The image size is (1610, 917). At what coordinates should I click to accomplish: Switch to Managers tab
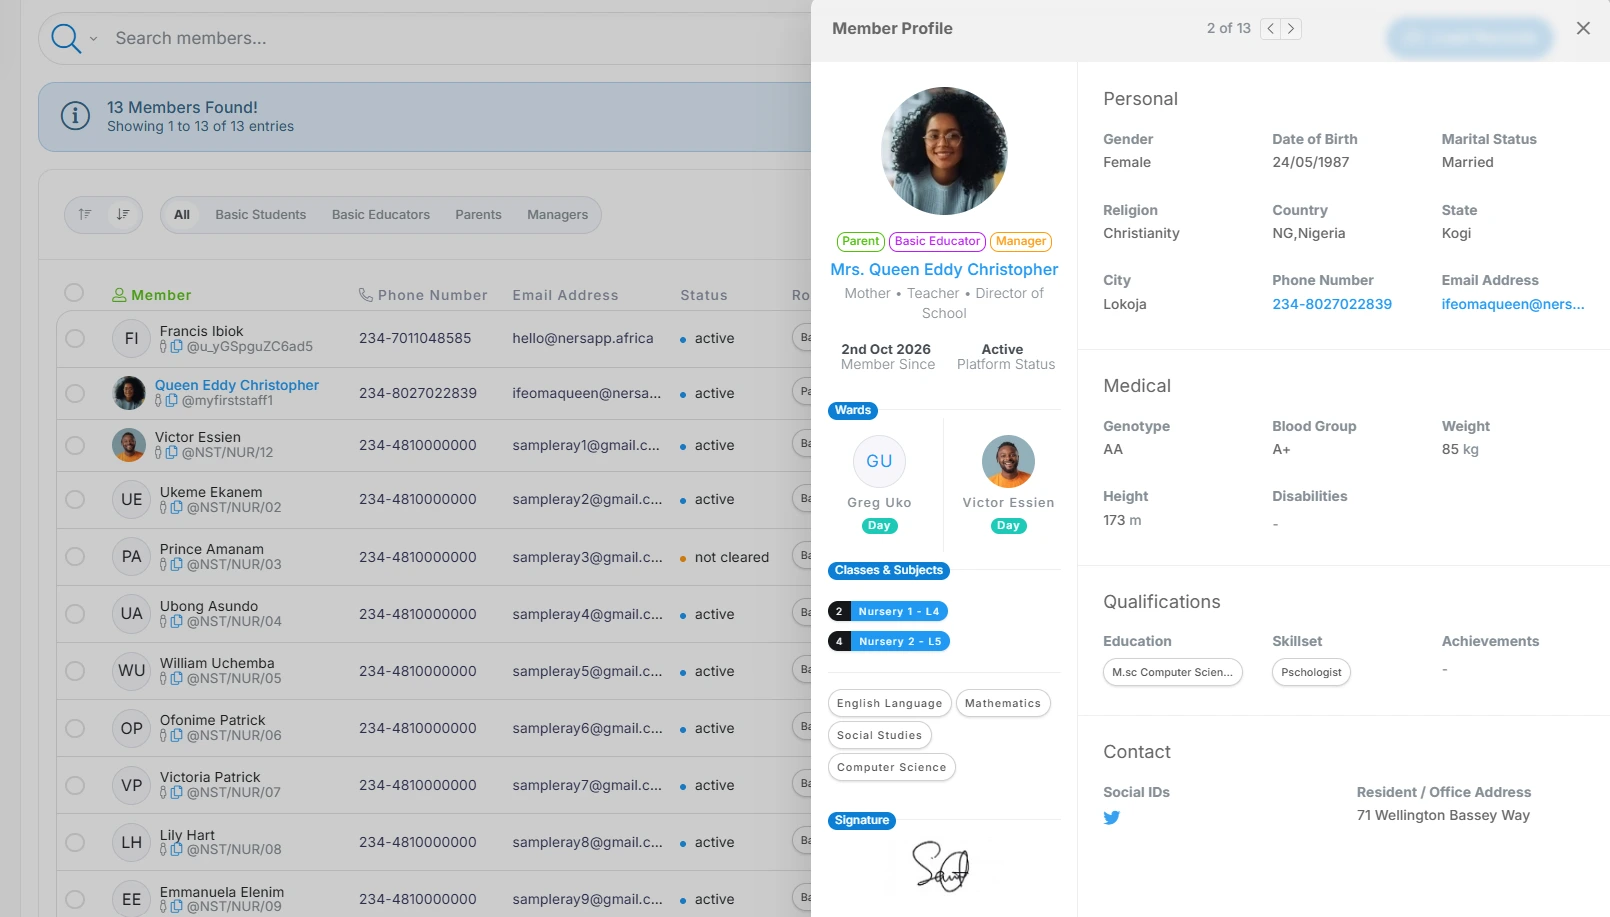coord(557,214)
